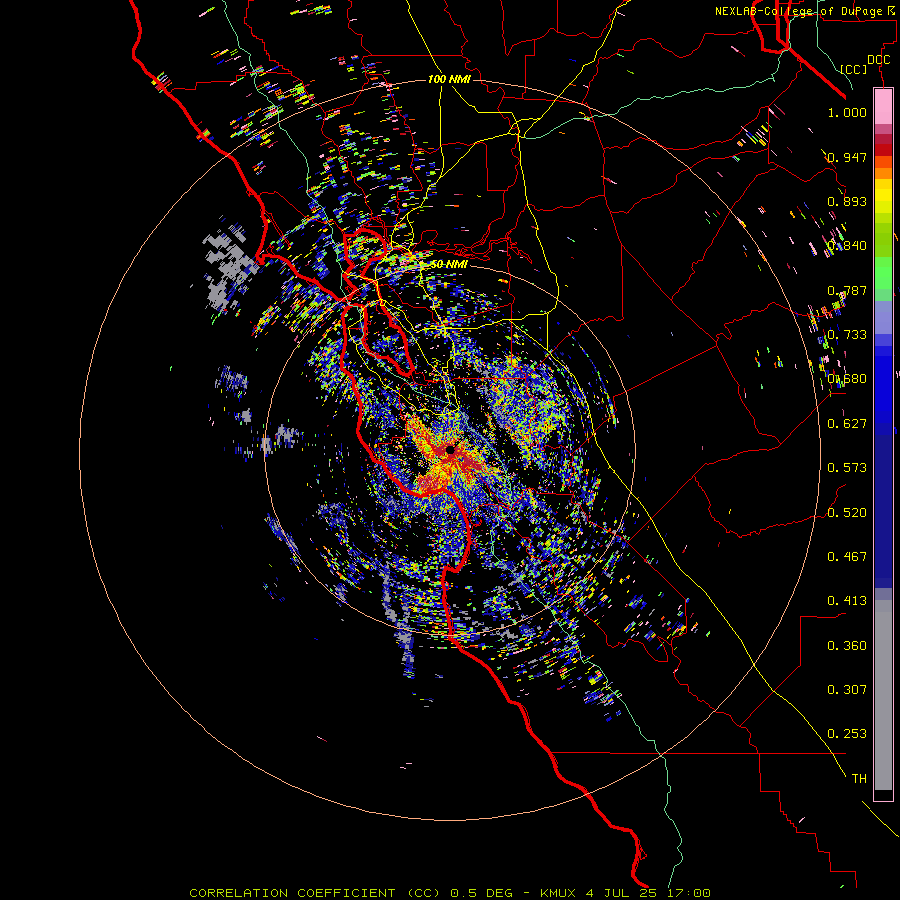
Task: Click the "0.573" scale value
Action: 847,468
